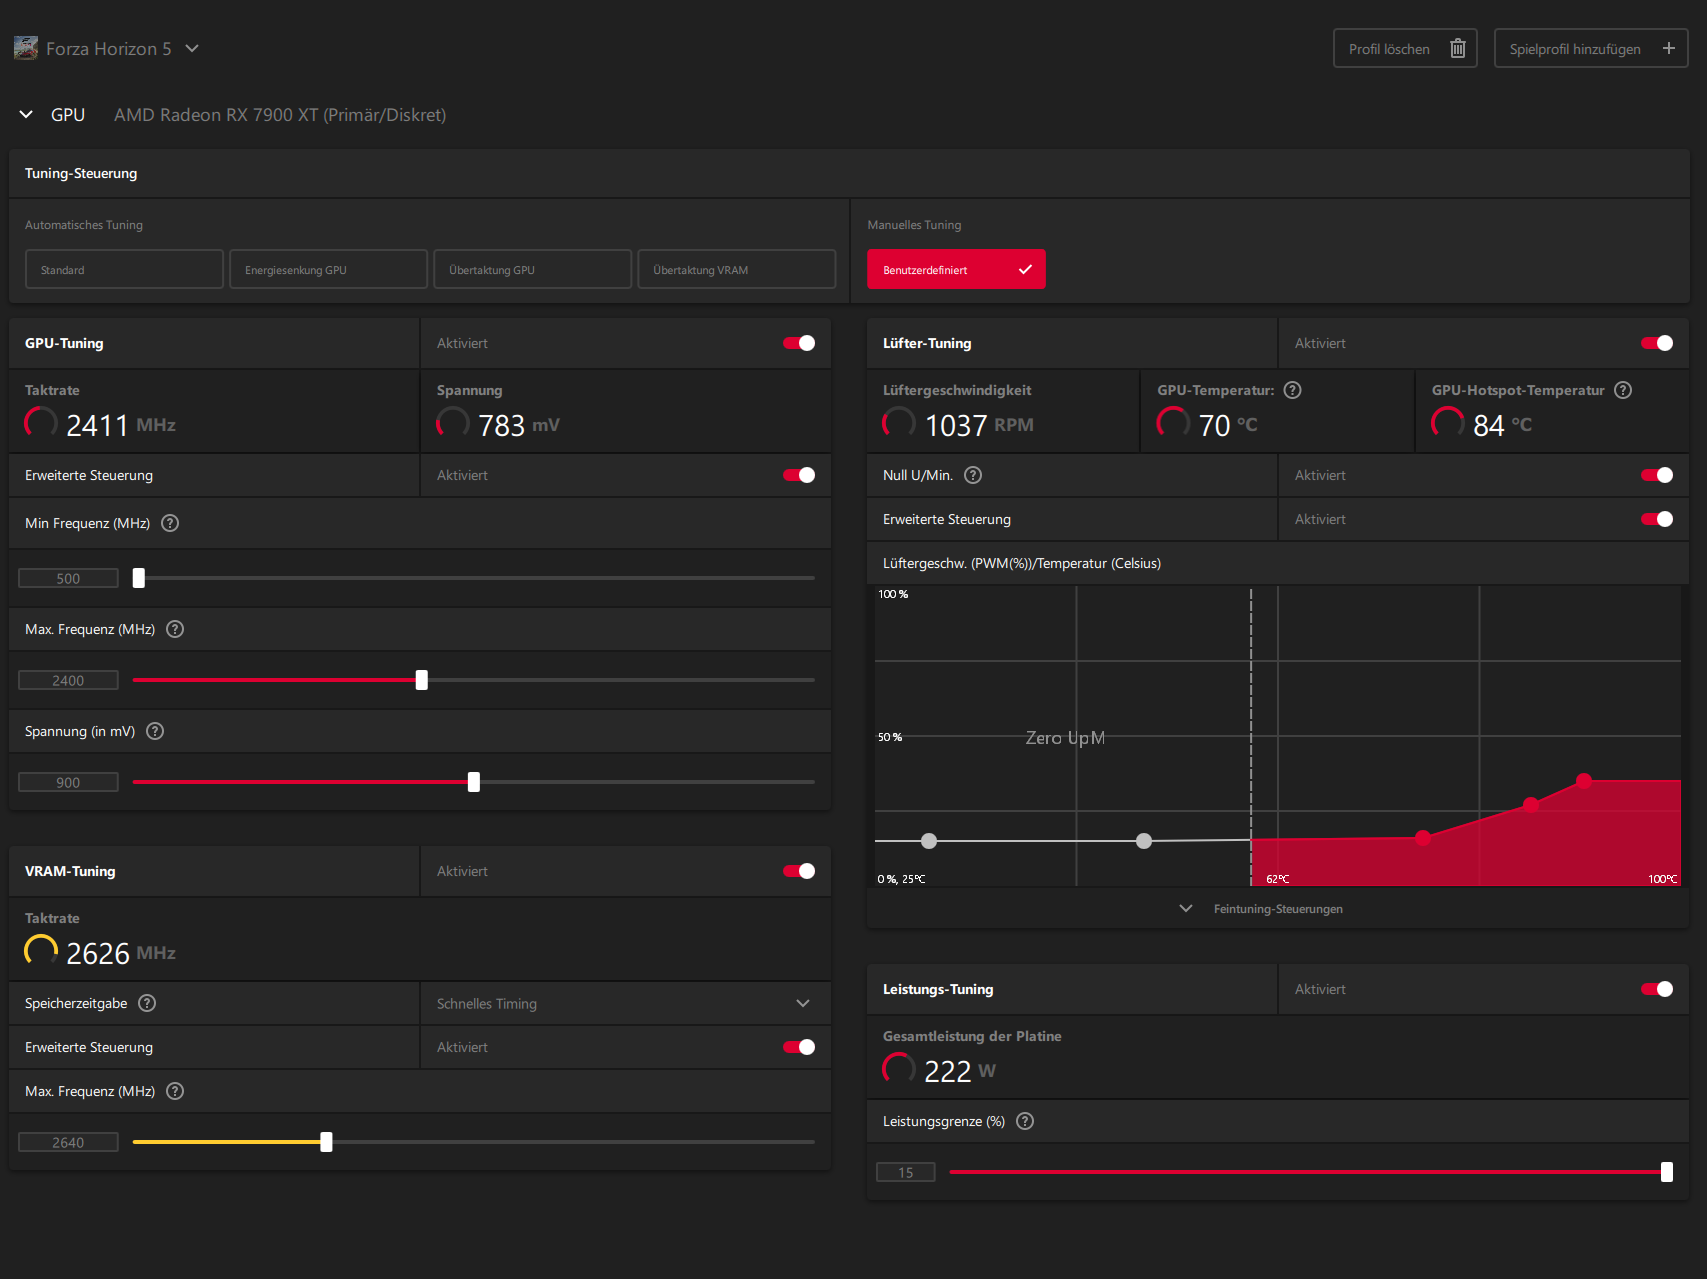Open help icon for VRAM Max. Frequenz (MHz)

(x=175, y=1091)
